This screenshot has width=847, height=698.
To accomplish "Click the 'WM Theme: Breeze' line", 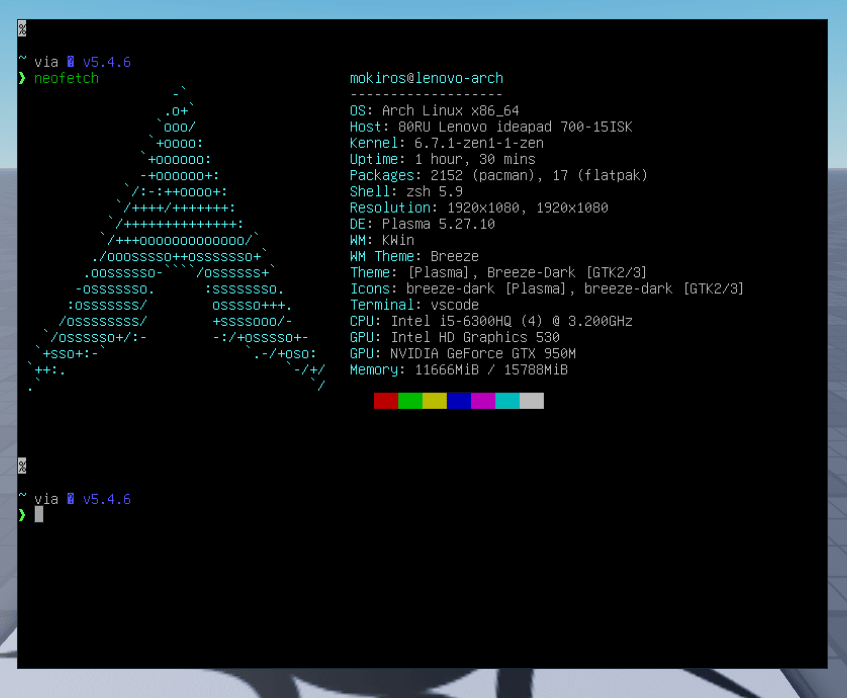I will pos(414,257).
